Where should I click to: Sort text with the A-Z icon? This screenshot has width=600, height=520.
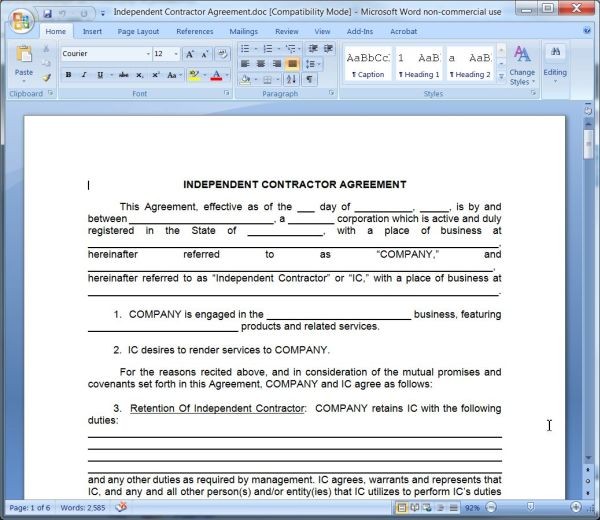(291, 79)
